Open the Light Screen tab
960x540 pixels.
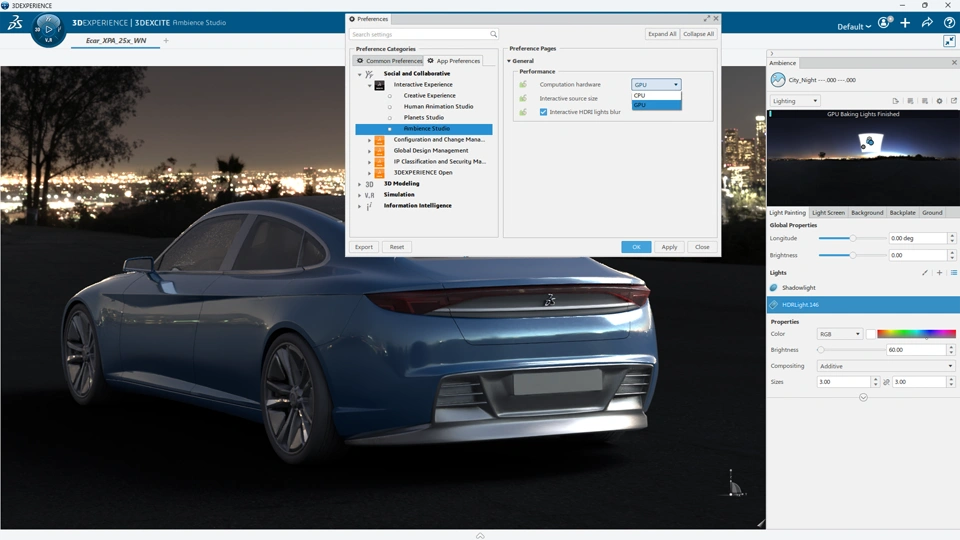coord(828,212)
